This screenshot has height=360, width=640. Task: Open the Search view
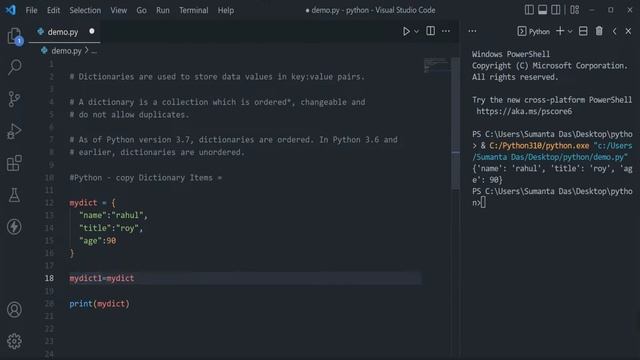pyautogui.click(x=15, y=67)
